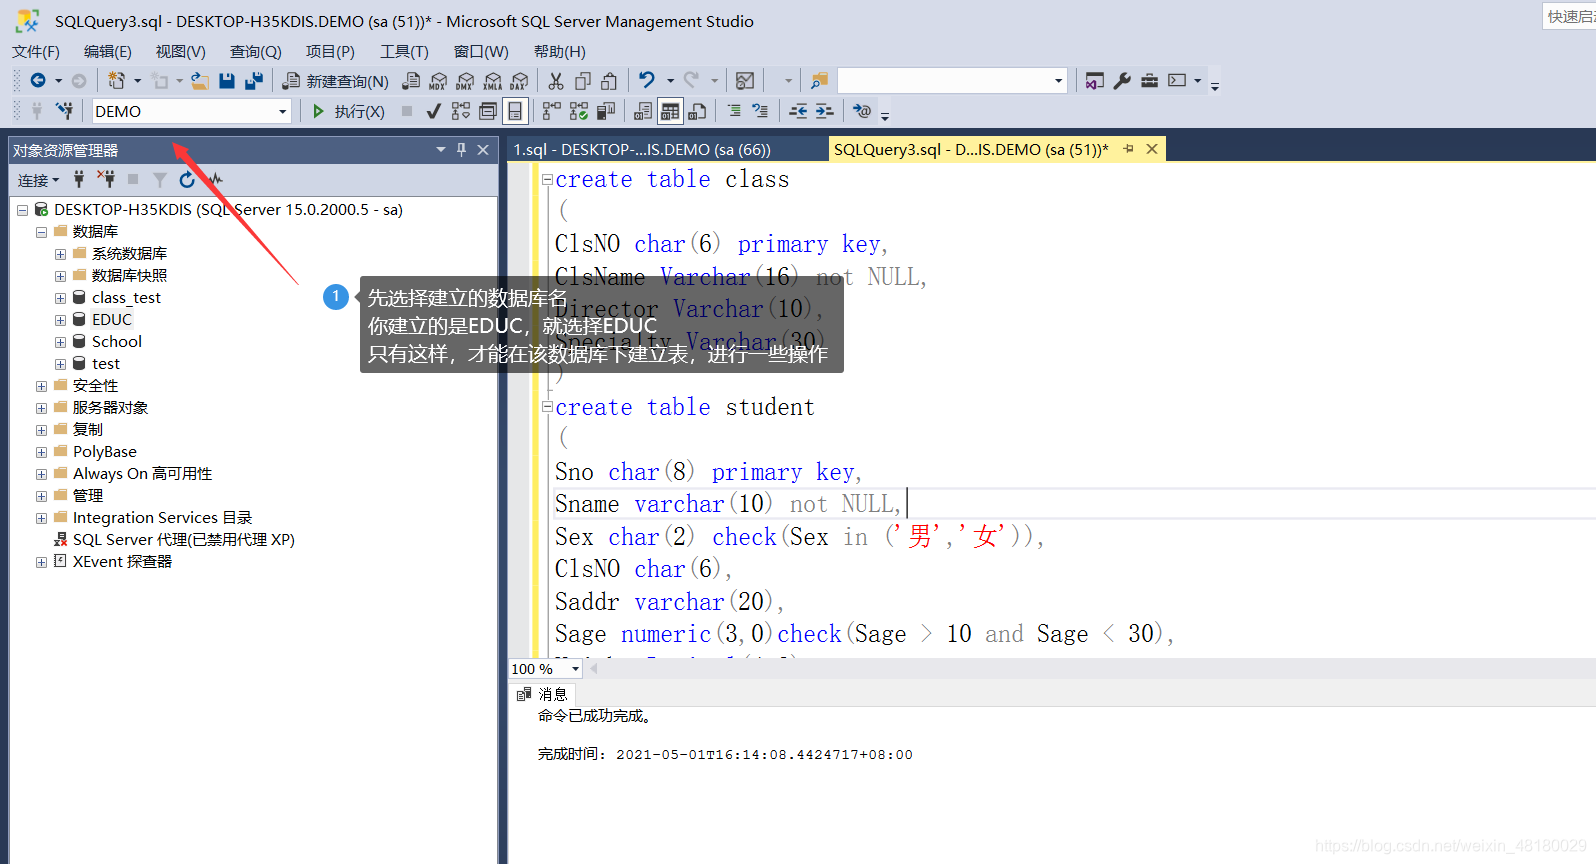Open a new DAX query

519,81
